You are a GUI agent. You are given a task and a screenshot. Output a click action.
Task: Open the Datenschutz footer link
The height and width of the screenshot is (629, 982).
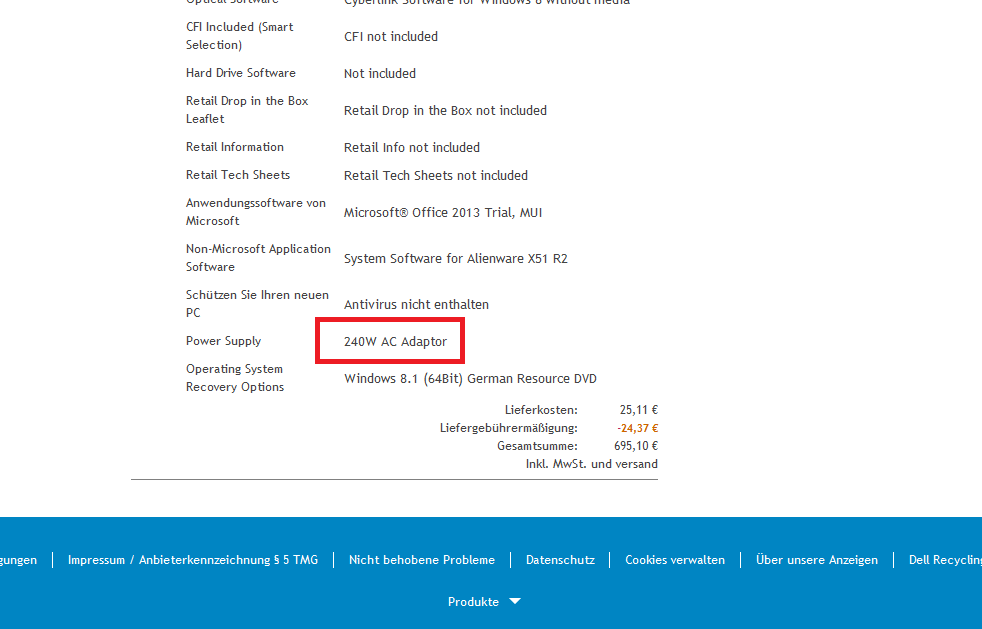tap(560, 560)
